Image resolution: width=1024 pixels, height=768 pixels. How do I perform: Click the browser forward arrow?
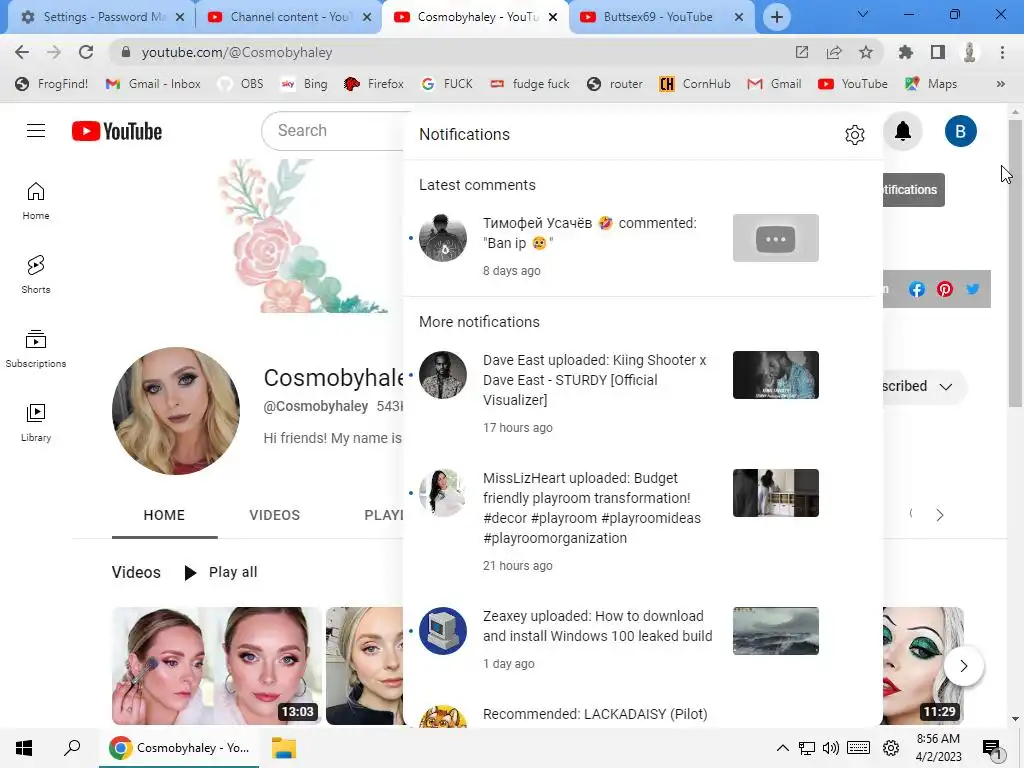tap(54, 52)
